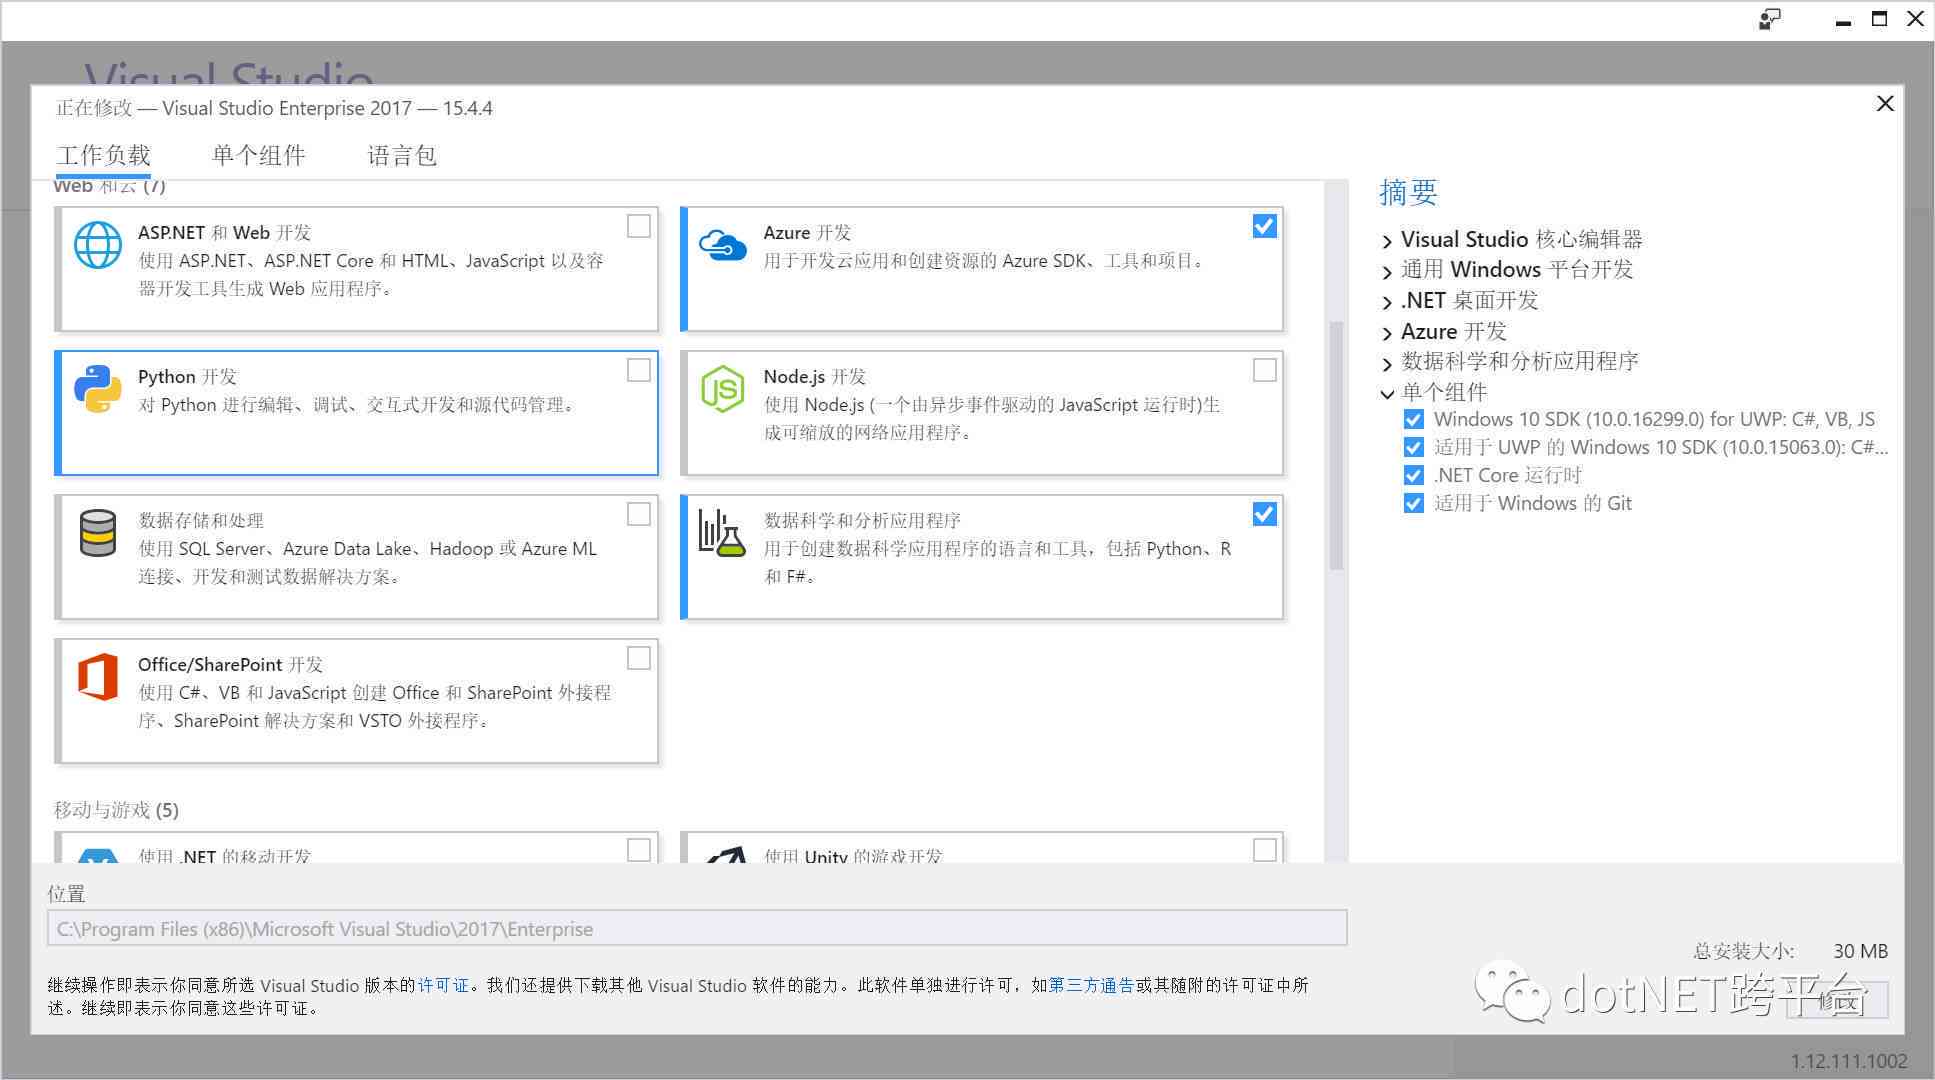Viewport: 1935px width, 1080px height.
Task: Uncheck 数据科学和分析应用程序 workload
Action: [x=1264, y=514]
